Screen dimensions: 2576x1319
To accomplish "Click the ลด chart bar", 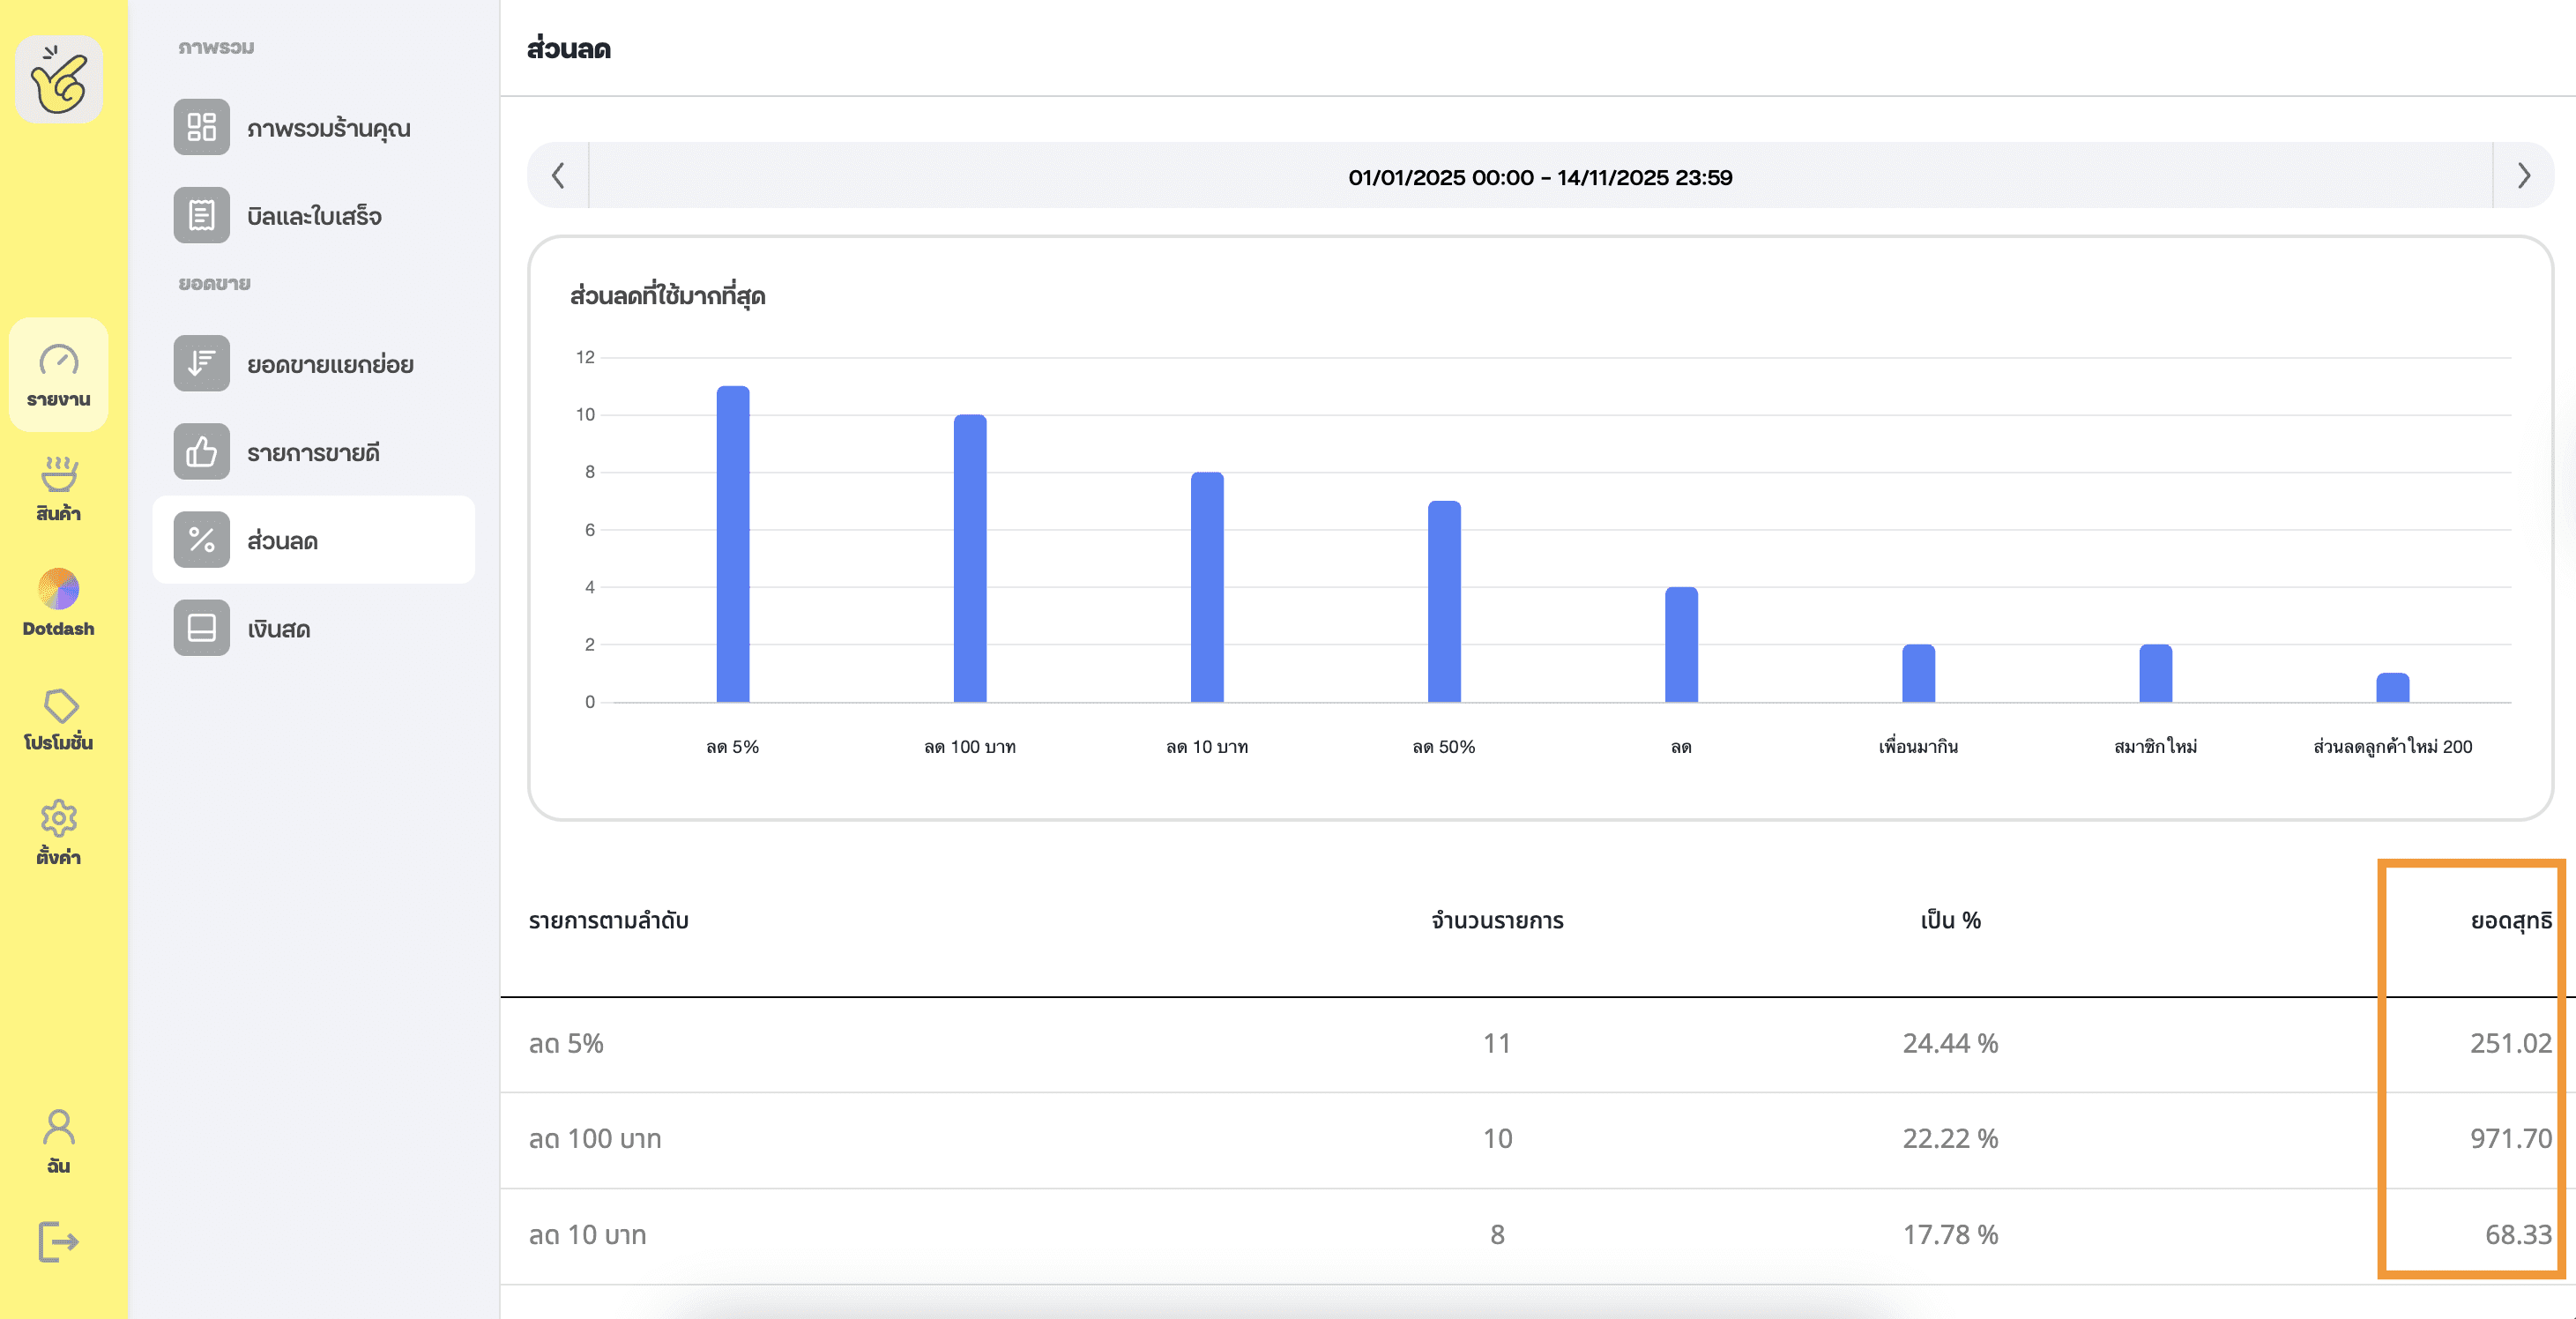I will point(1681,644).
